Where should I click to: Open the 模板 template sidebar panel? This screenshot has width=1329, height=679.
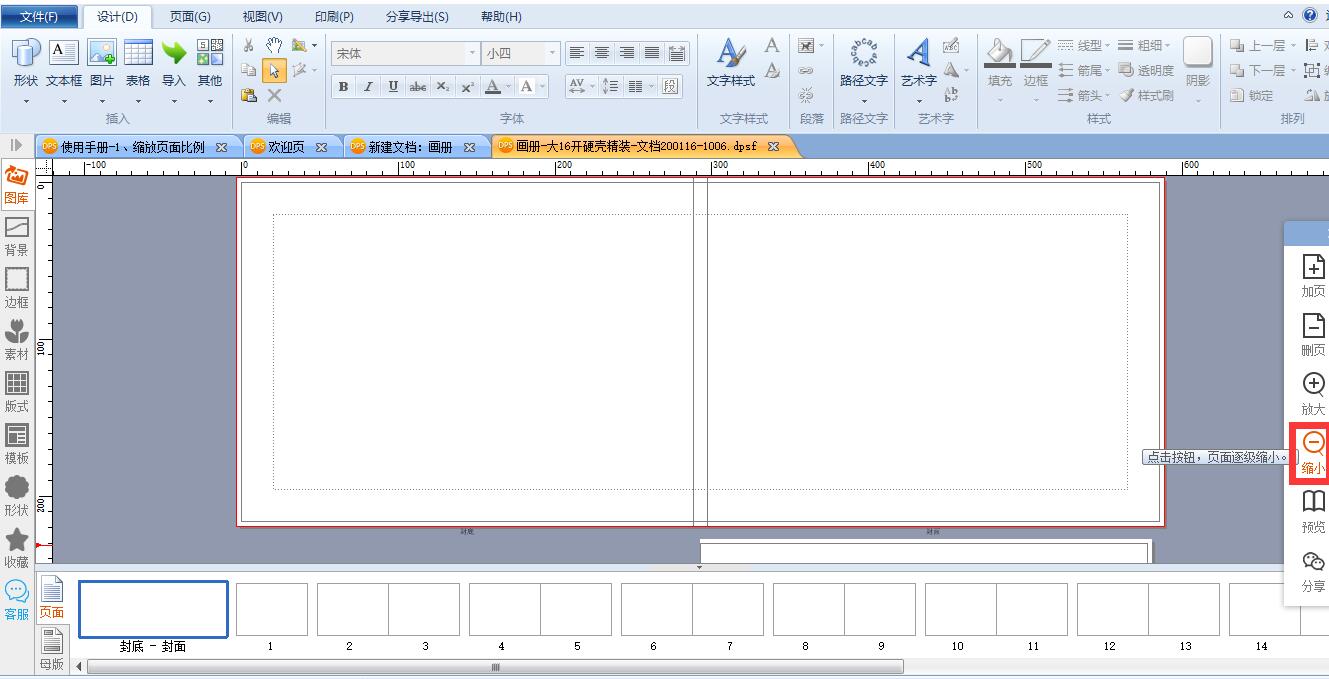coord(17,445)
